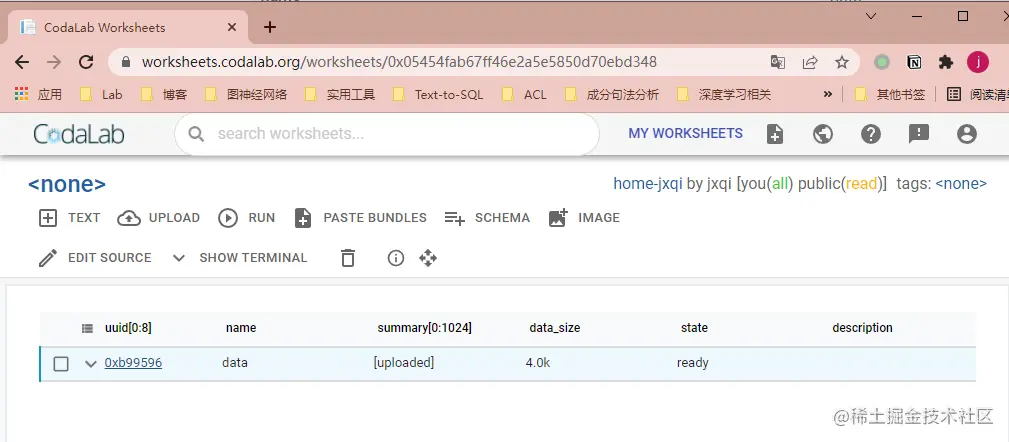Open the translate page icon

[777, 62]
